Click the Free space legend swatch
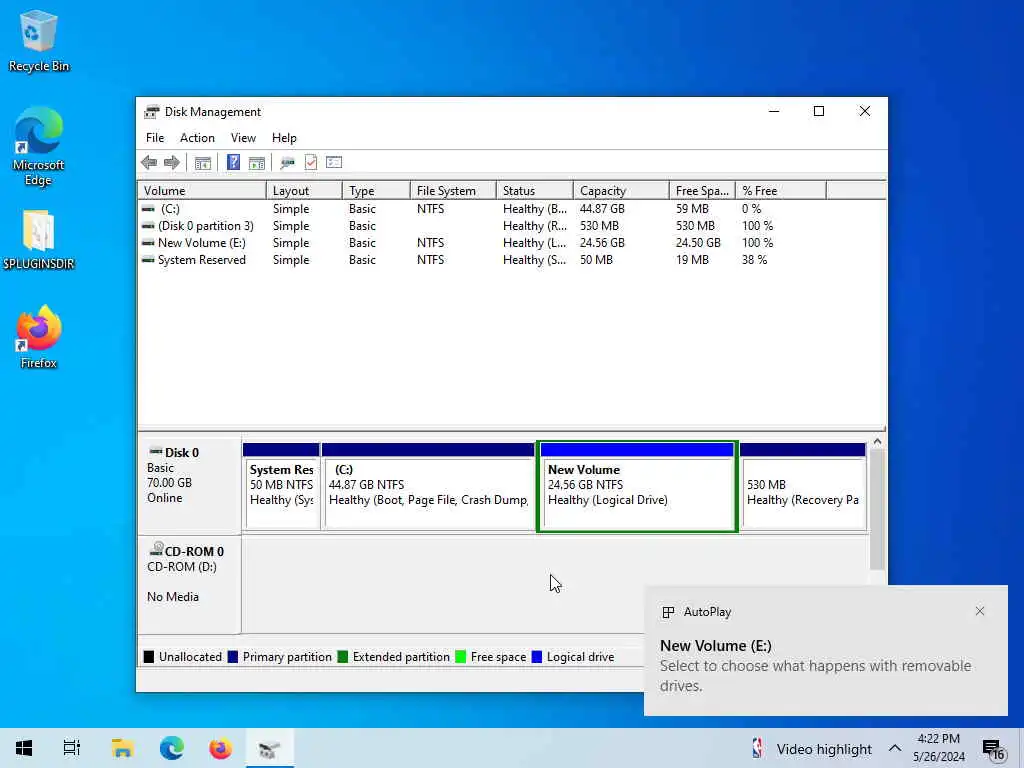This screenshot has width=1024, height=768. 460,657
